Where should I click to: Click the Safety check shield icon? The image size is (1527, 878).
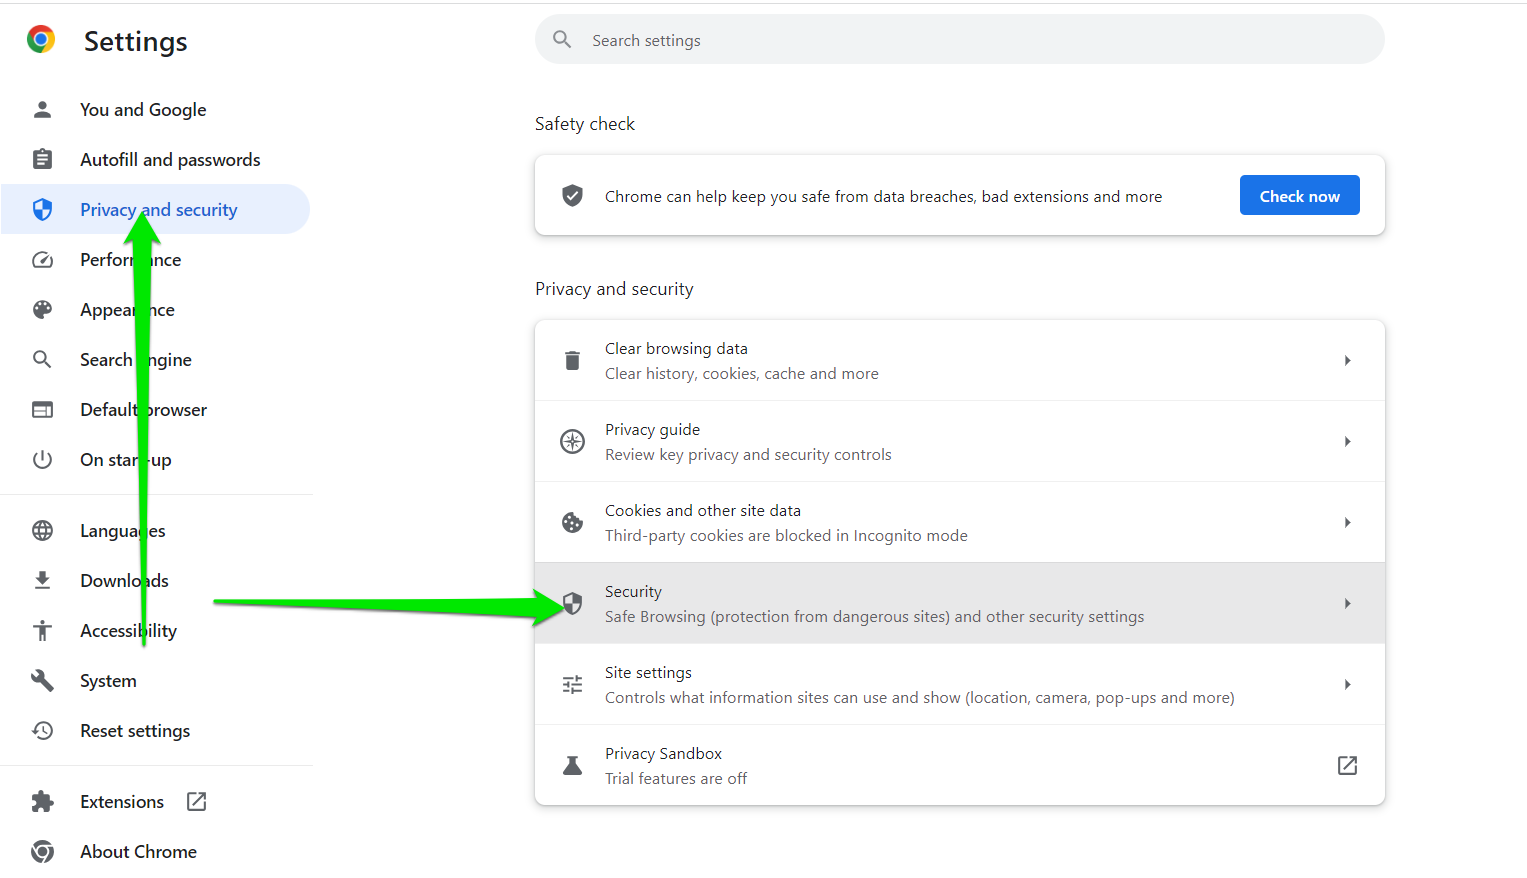pos(572,196)
